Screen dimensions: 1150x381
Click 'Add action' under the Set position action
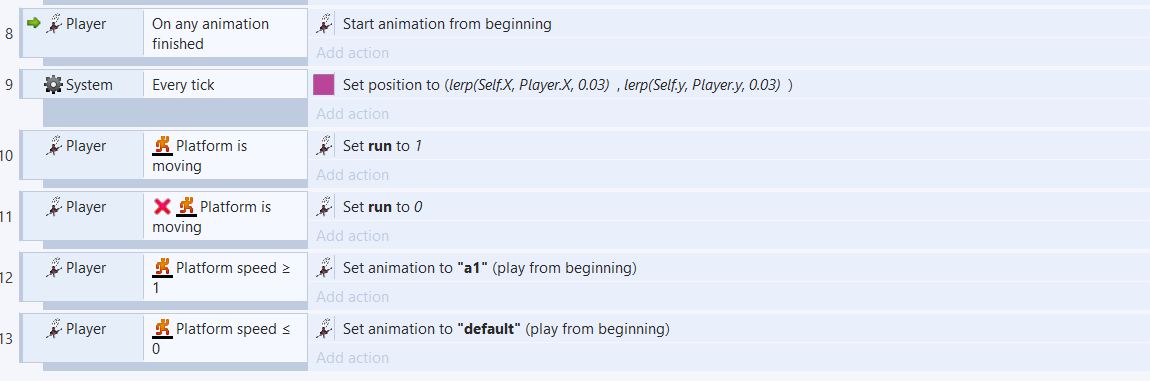[x=353, y=114]
